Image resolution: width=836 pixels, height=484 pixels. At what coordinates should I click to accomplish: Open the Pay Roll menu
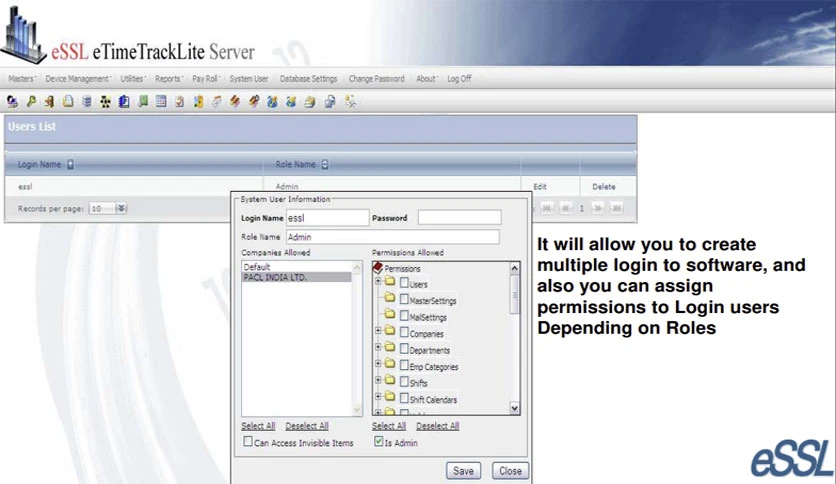[x=206, y=78]
